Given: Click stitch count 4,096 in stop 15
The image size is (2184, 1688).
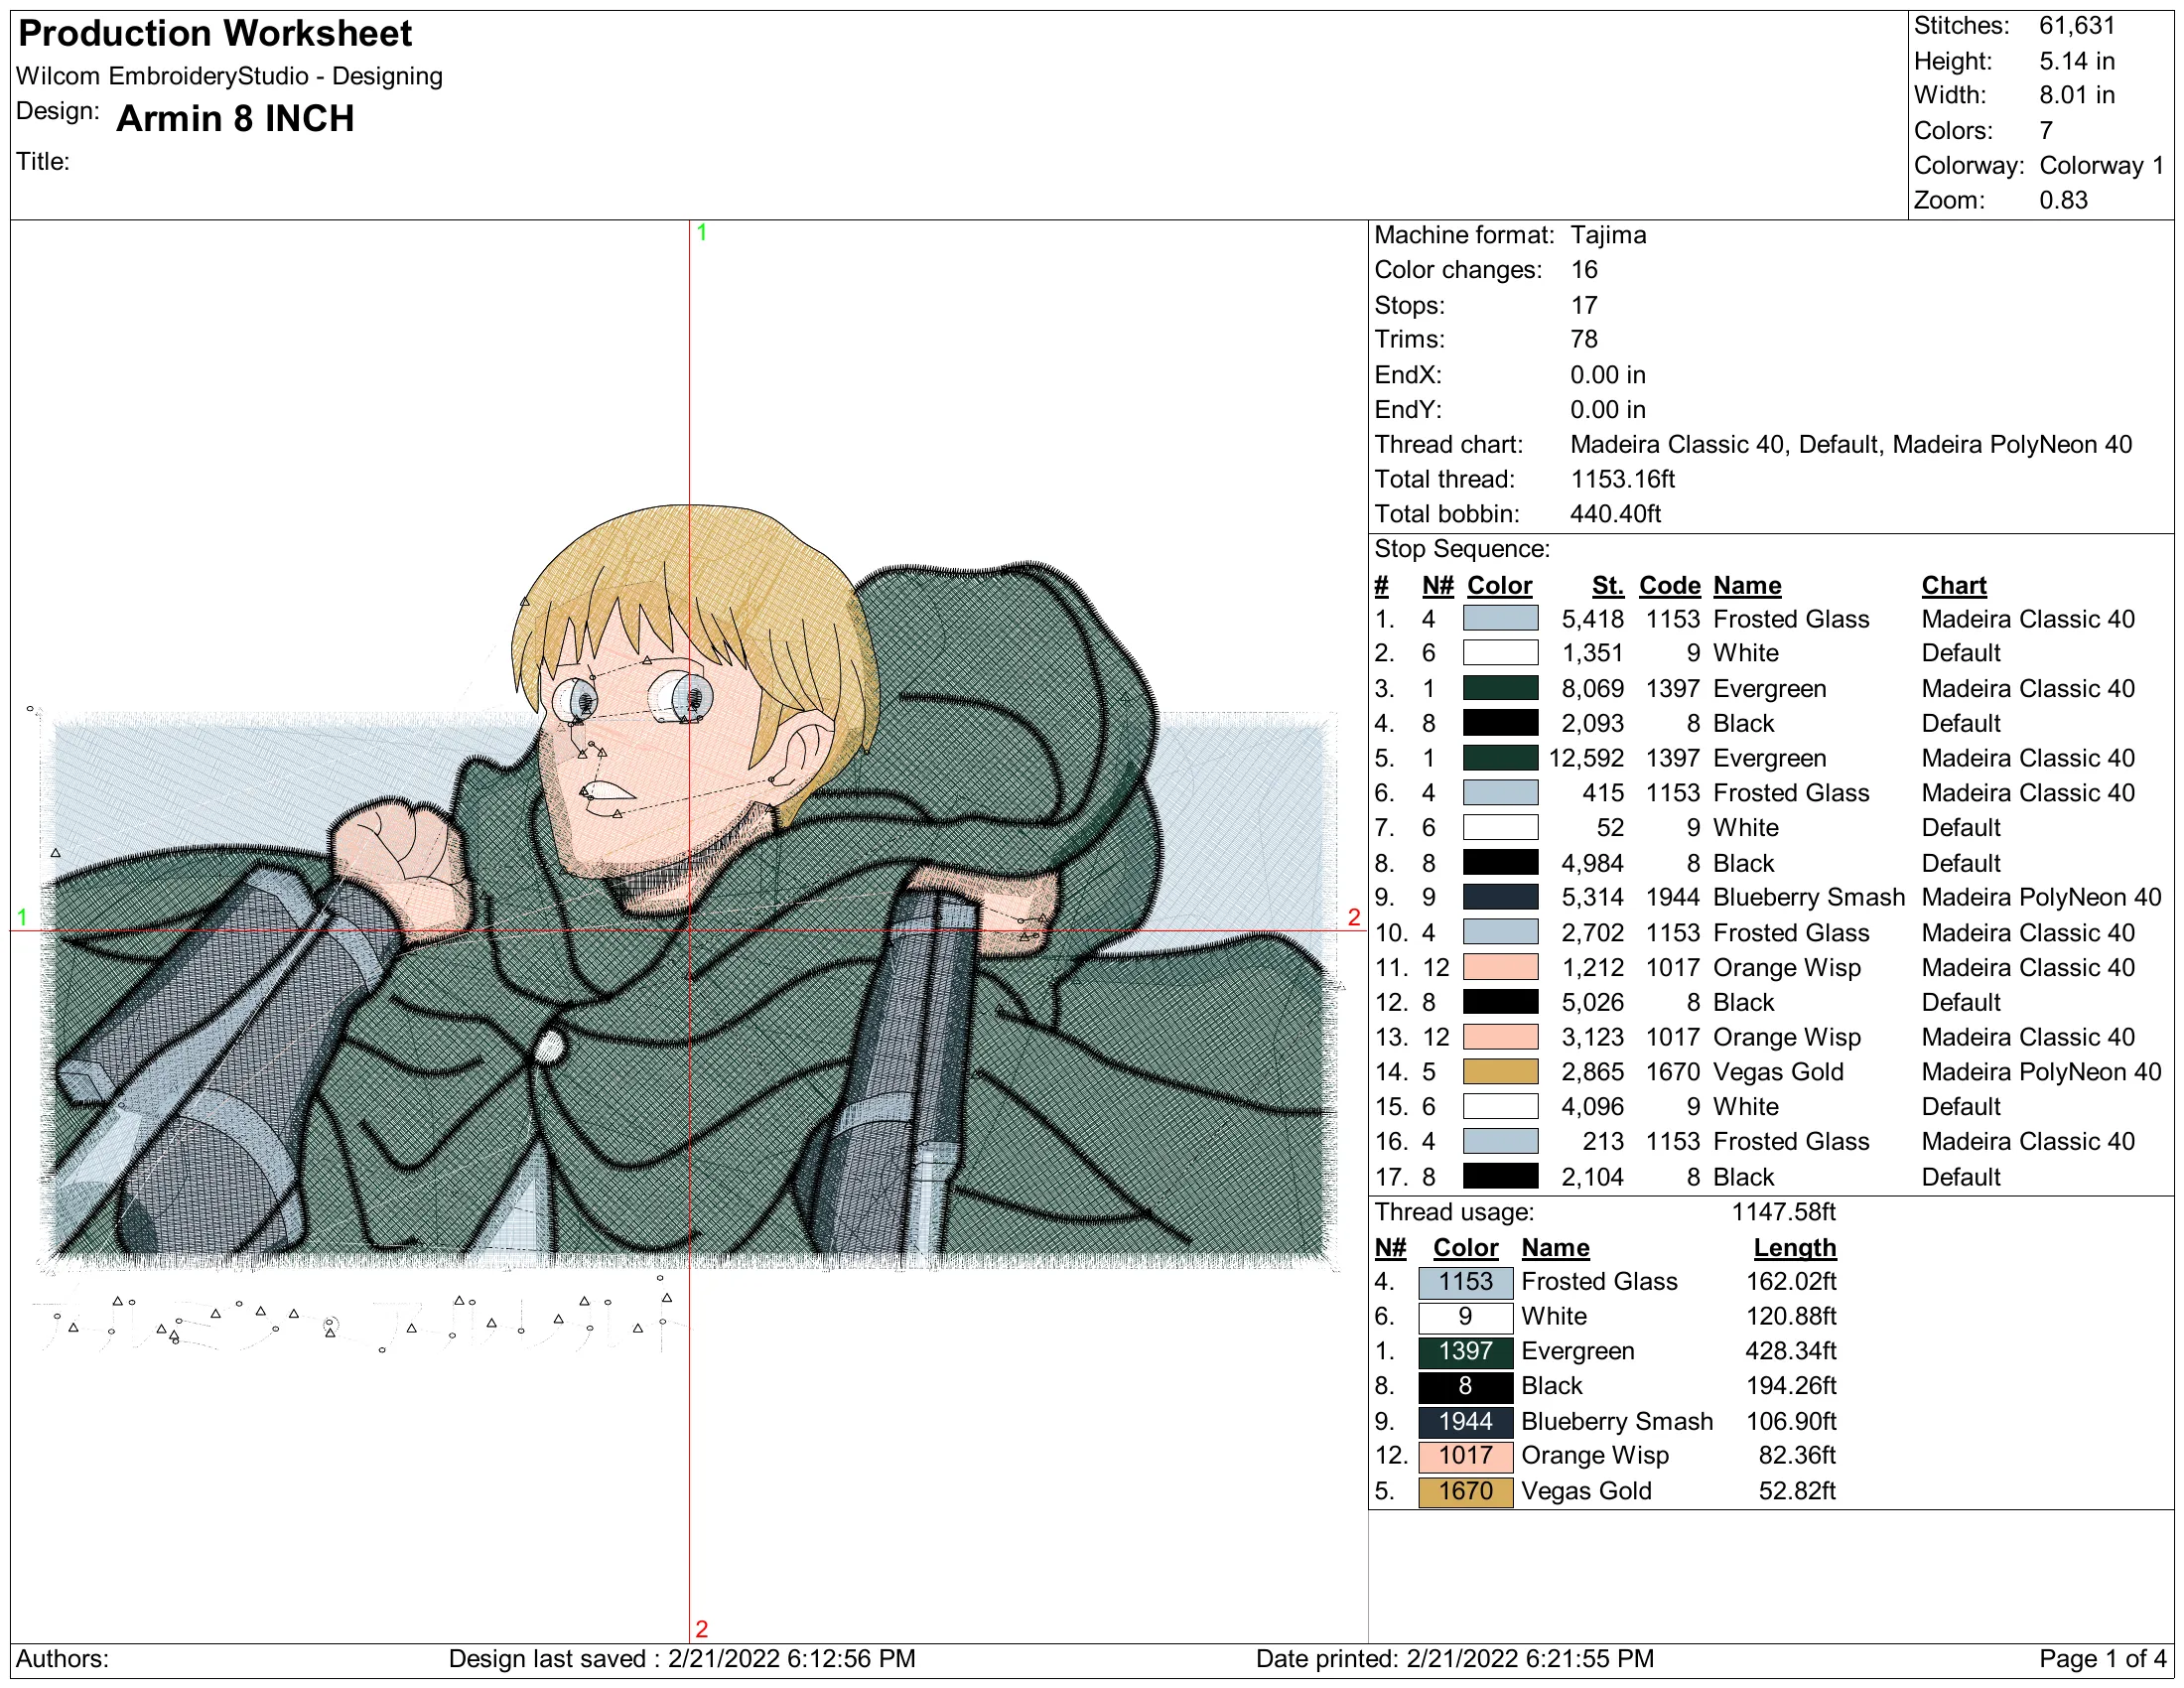Looking at the screenshot, I should (x=1592, y=1107).
